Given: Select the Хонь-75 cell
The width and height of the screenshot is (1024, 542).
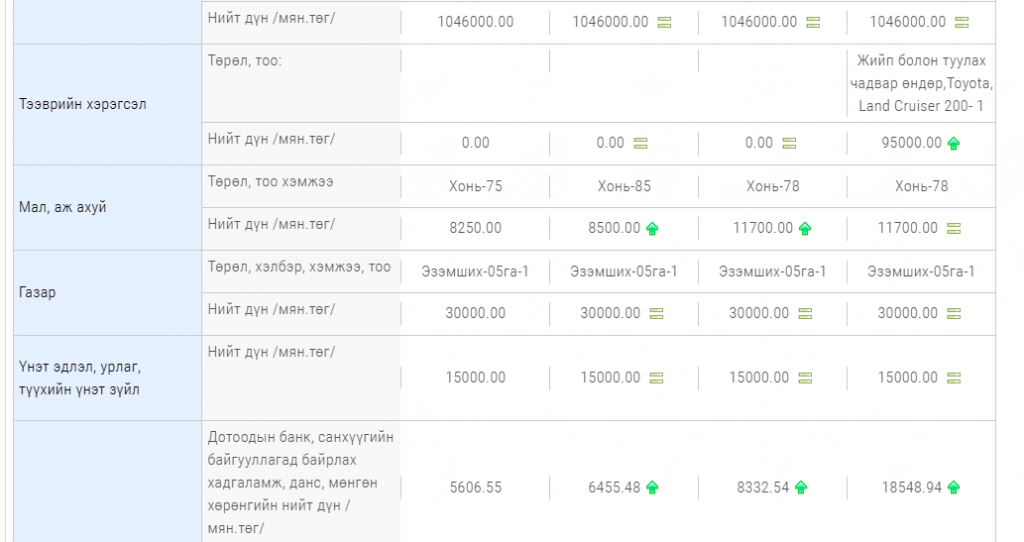Looking at the screenshot, I should 475,186.
